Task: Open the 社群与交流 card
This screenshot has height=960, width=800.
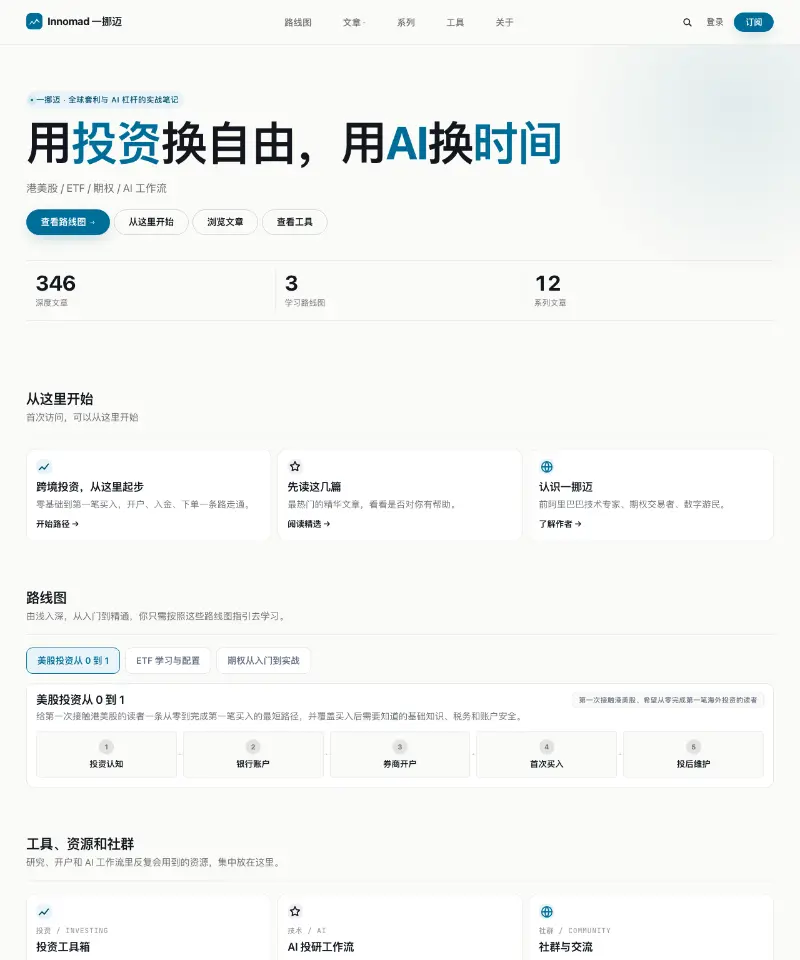Action: 651,928
